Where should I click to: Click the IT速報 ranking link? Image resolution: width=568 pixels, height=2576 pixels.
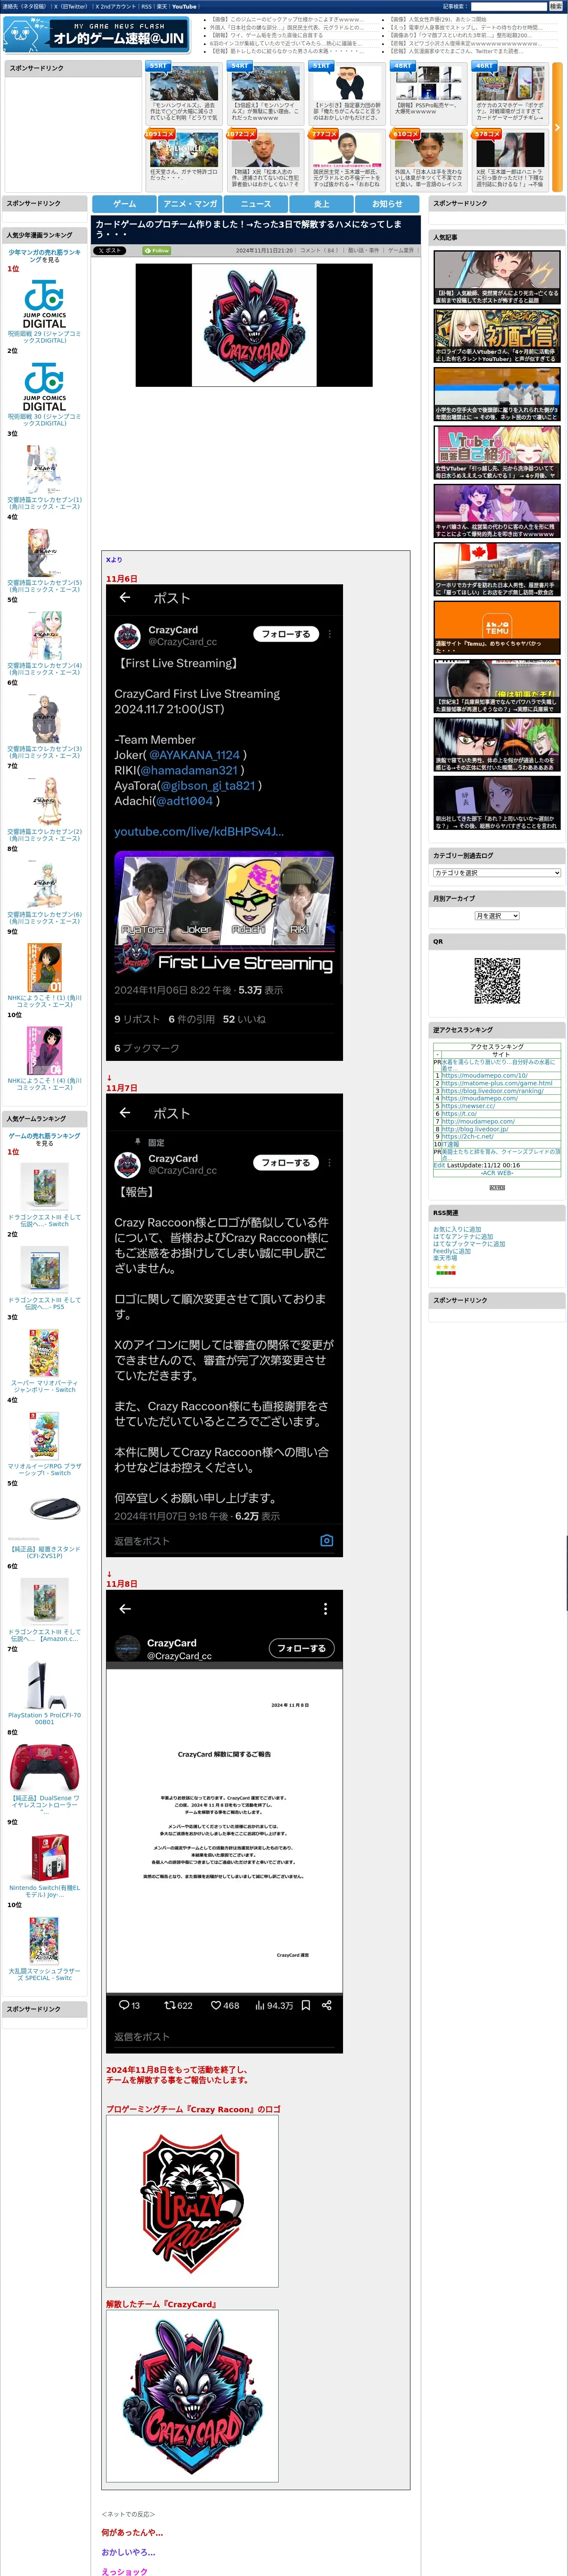point(450,1144)
